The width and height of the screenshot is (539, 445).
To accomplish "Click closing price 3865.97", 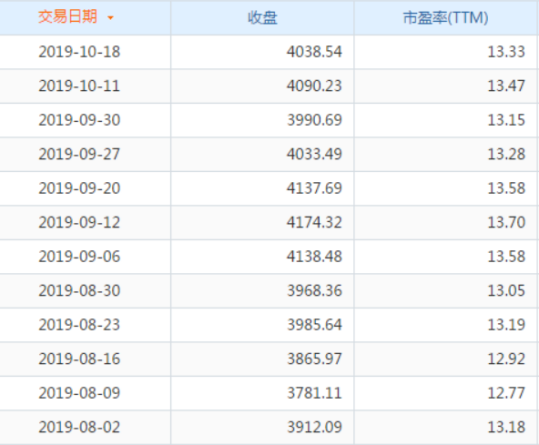I will (x=315, y=359).
